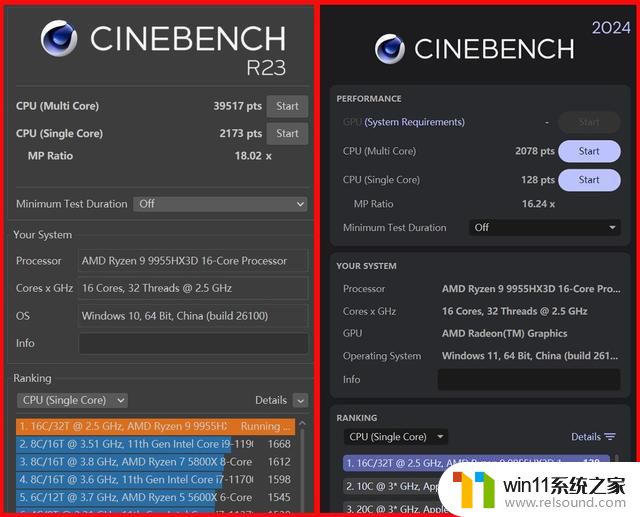This screenshot has height=517, width=640.
Task: Open 2024 Minimum Test Duration dropdown
Action: (x=545, y=227)
